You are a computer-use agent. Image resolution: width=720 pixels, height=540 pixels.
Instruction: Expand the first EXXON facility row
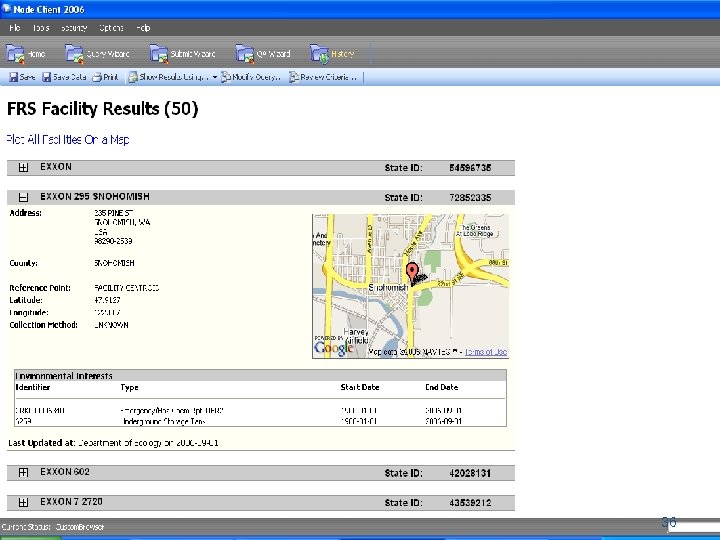click(23, 168)
